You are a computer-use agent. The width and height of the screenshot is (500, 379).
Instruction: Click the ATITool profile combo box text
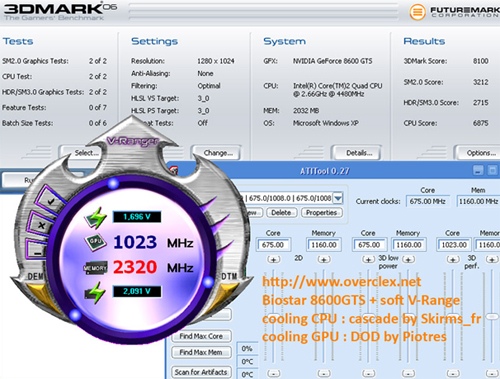(289, 198)
